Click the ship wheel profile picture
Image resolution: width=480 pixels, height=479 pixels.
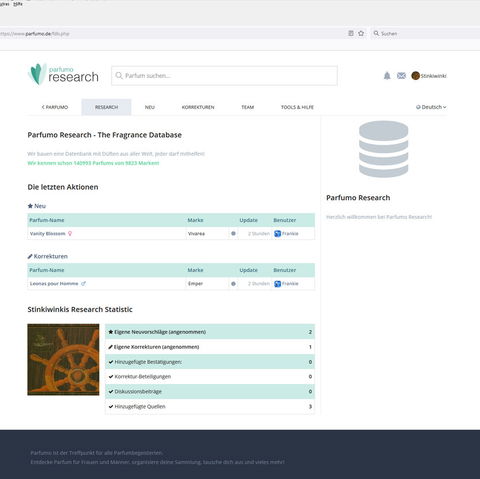tap(63, 359)
